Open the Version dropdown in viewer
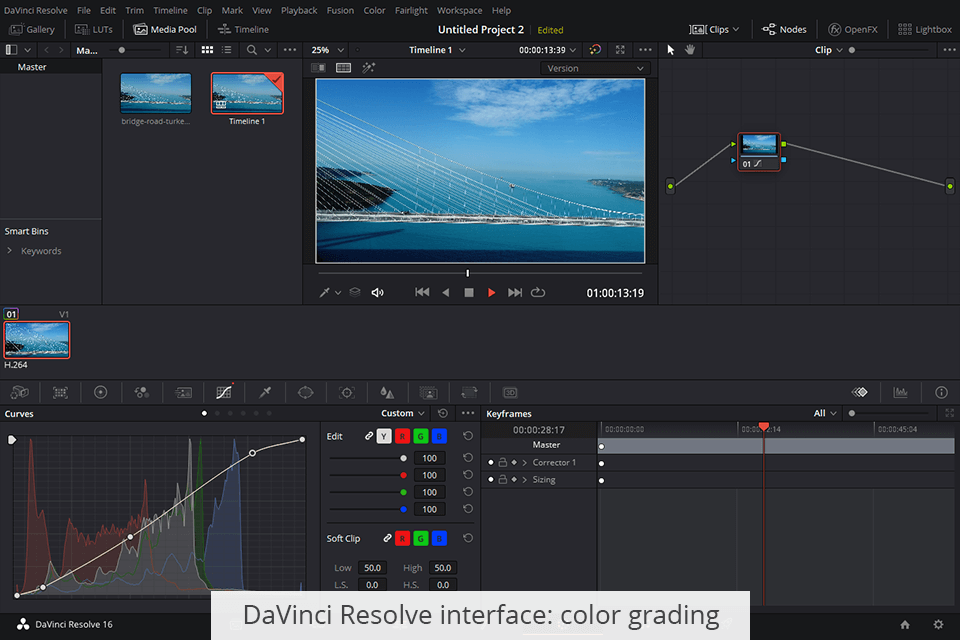 (x=594, y=69)
